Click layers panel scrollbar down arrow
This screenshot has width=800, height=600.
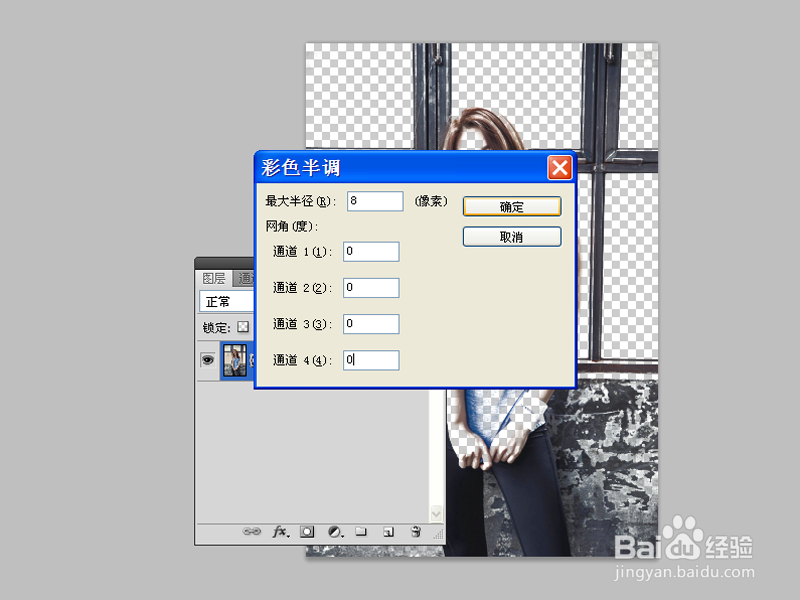pos(436,513)
